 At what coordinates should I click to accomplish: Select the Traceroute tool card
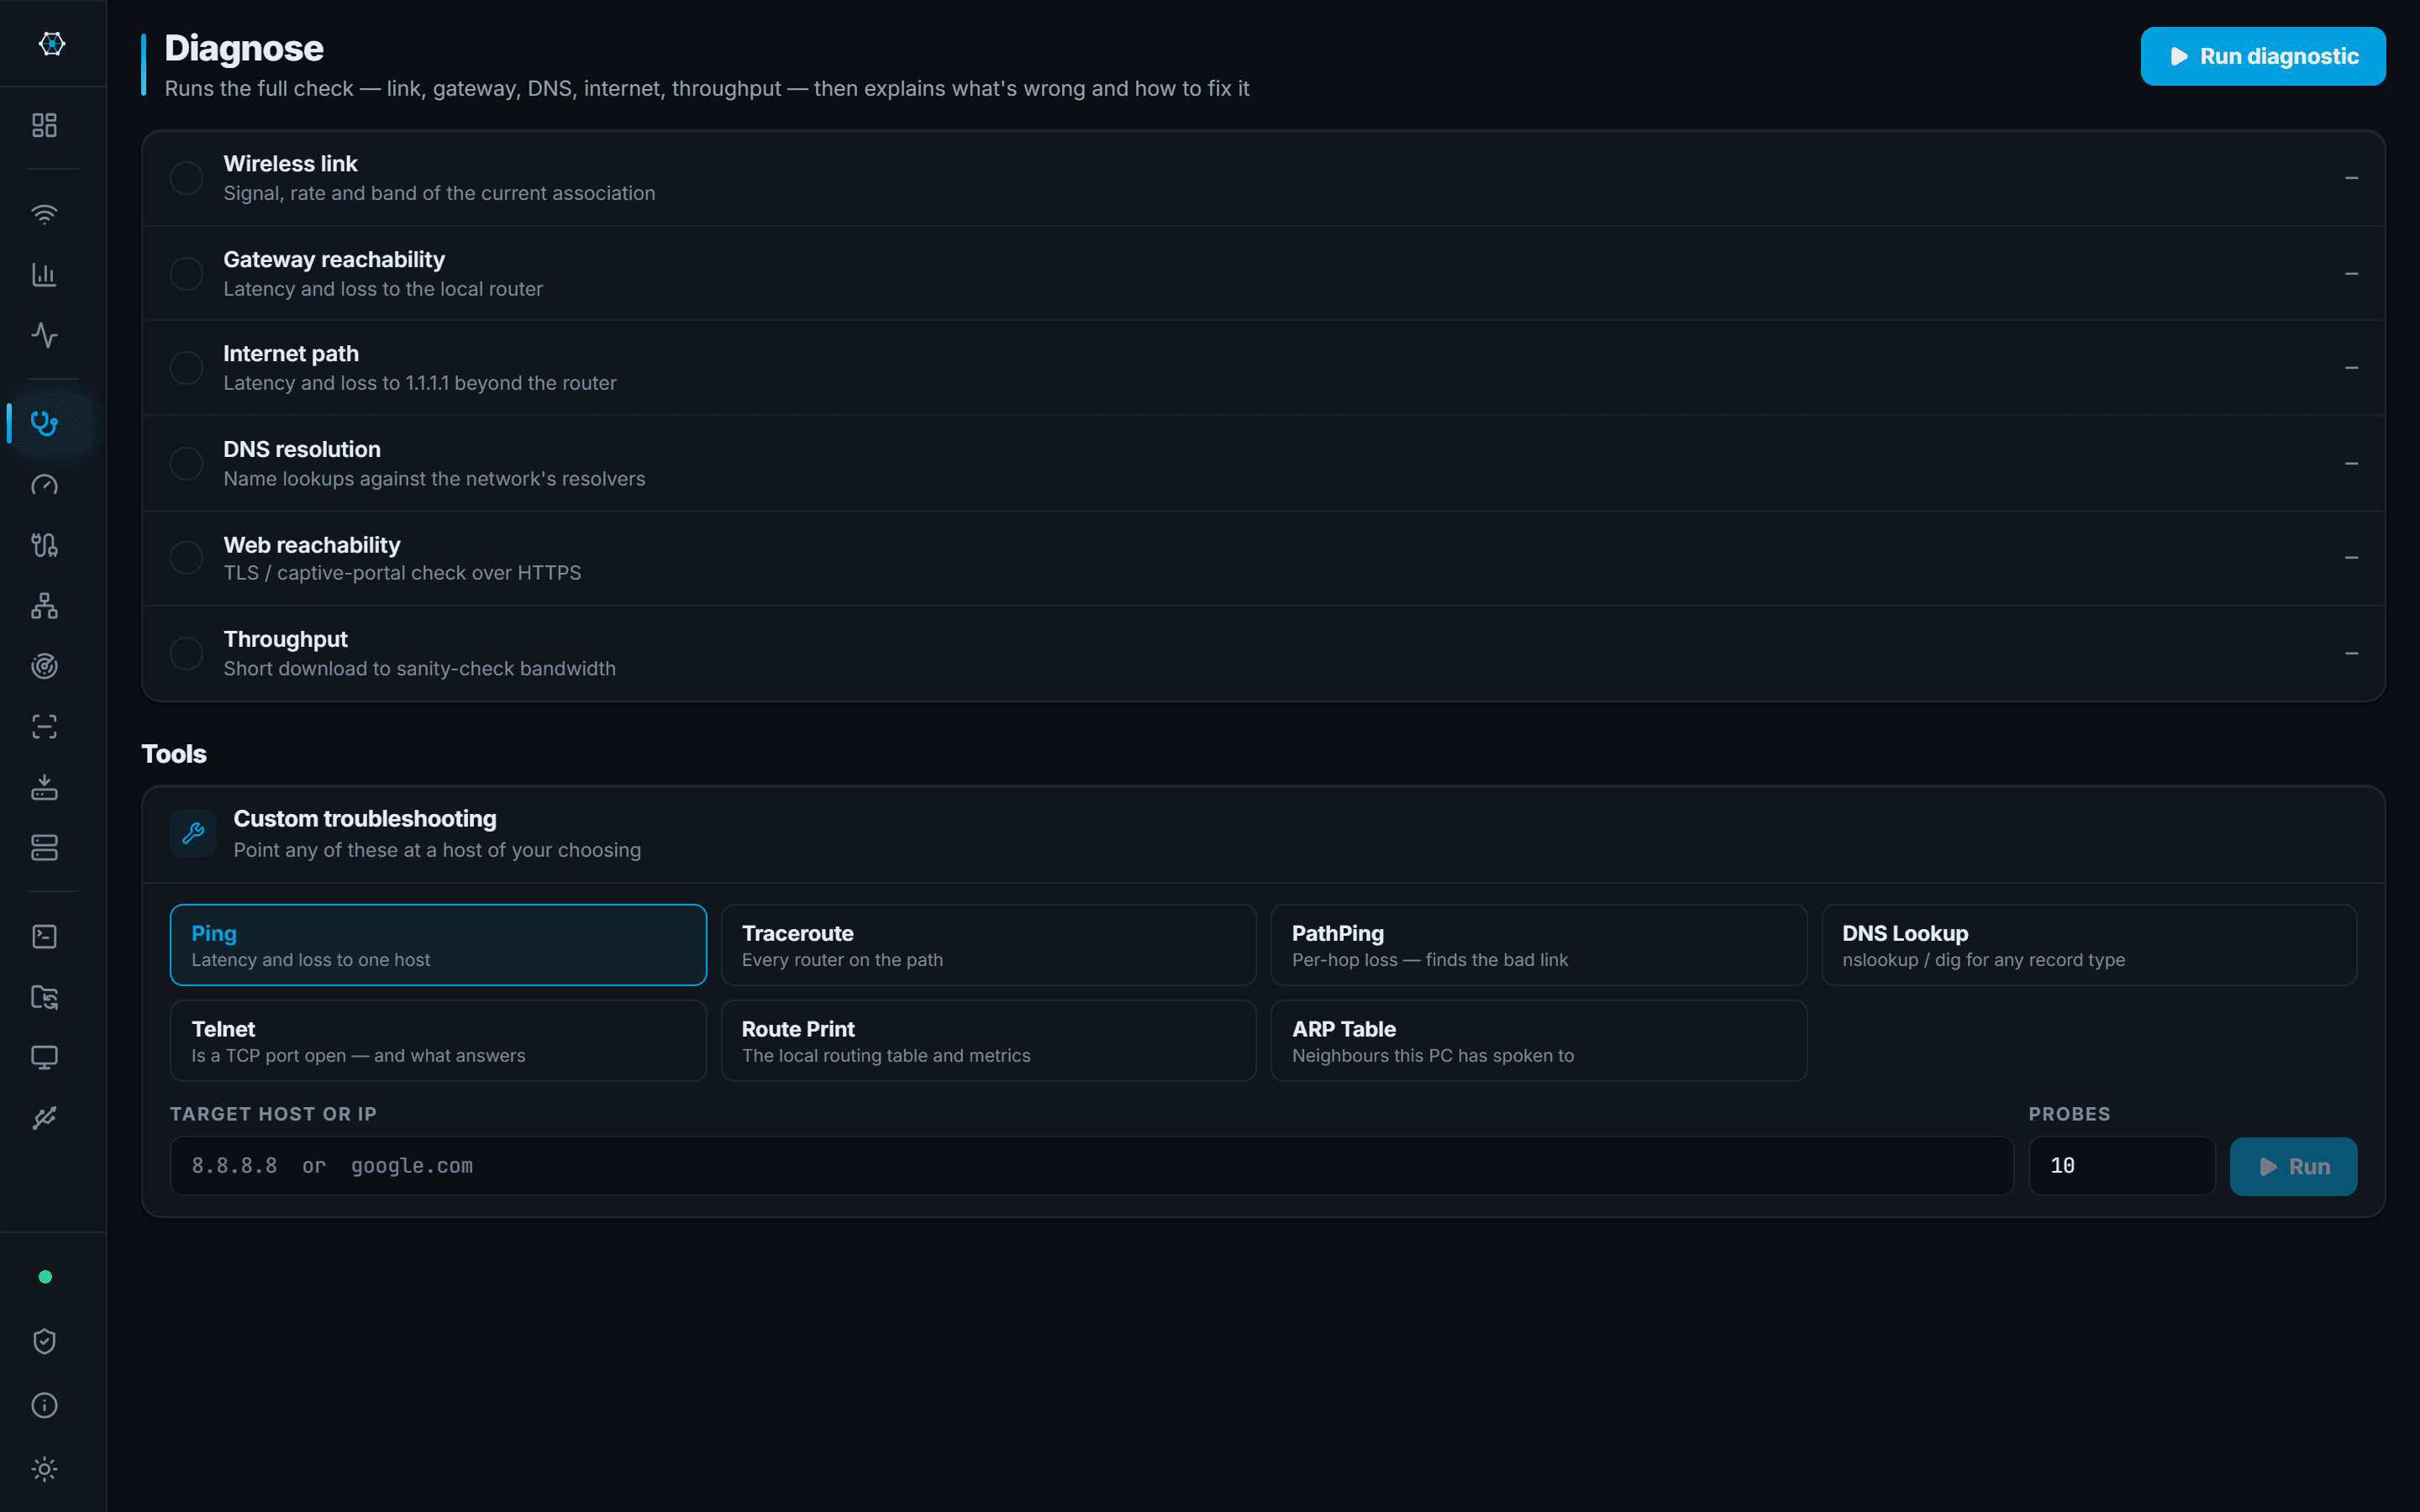click(x=988, y=945)
